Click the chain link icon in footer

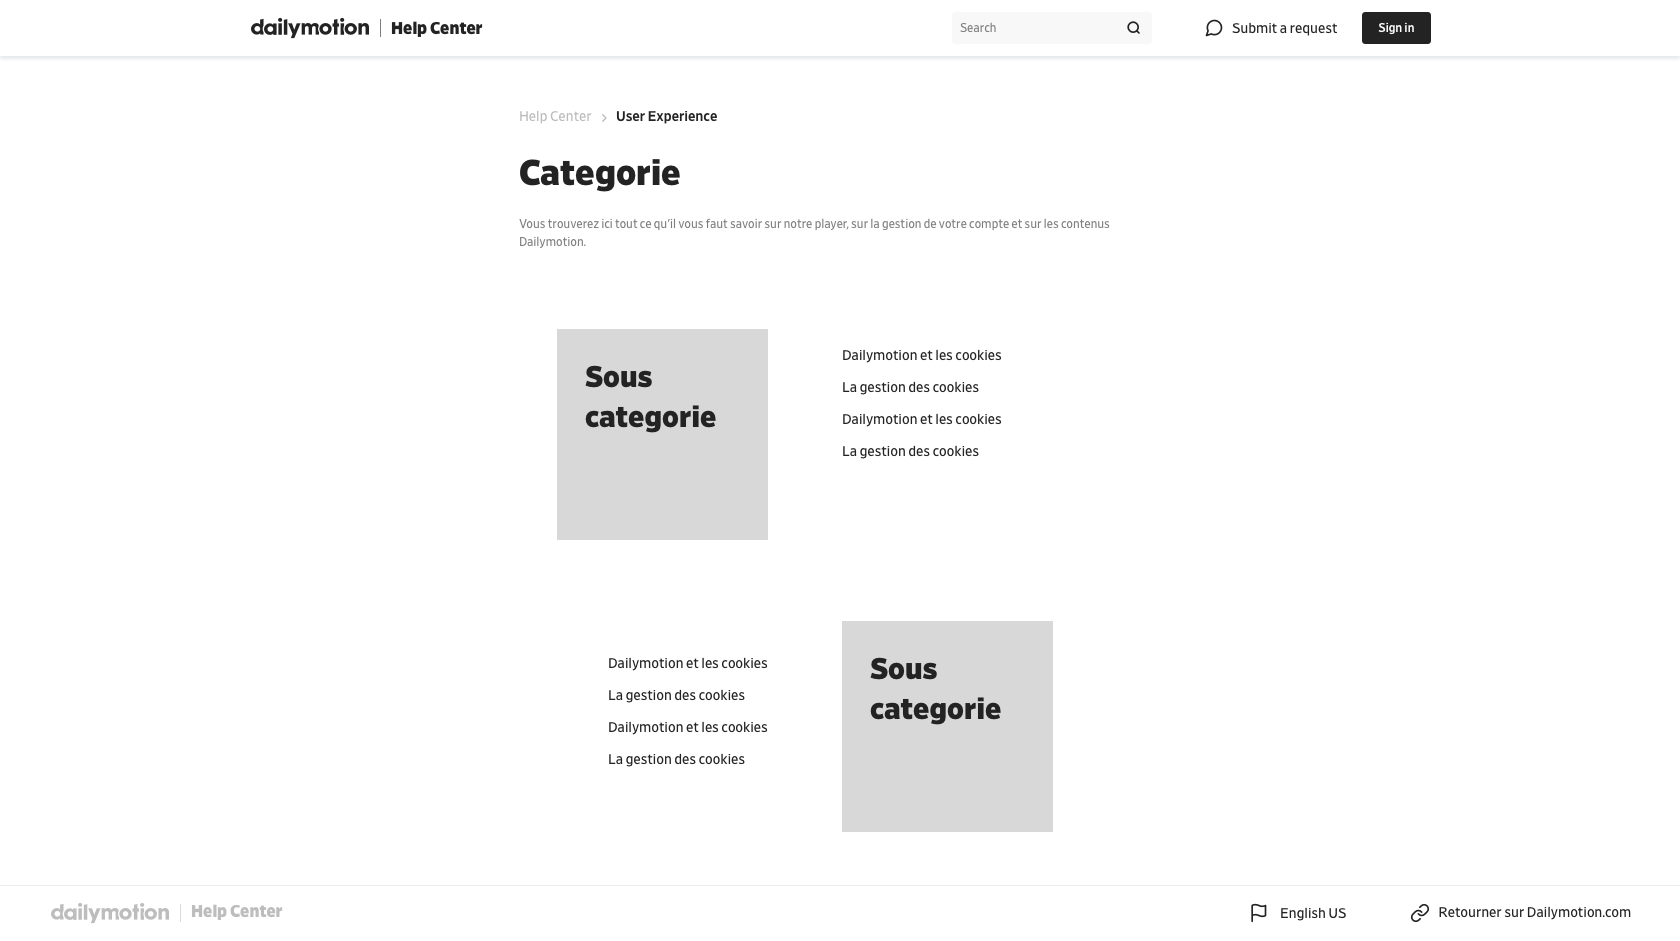point(1420,913)
